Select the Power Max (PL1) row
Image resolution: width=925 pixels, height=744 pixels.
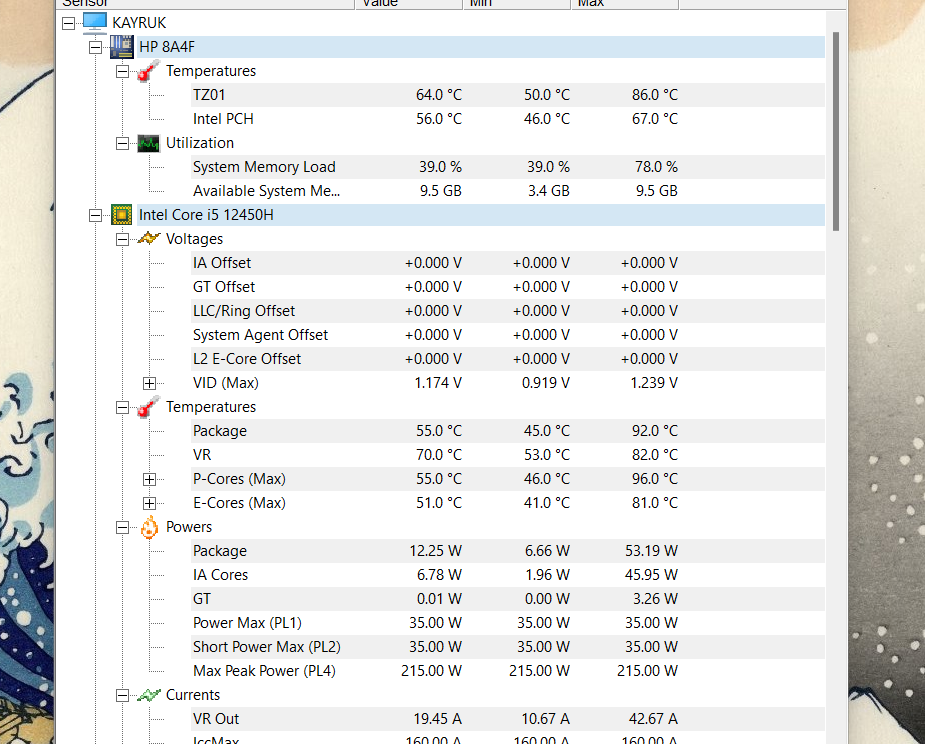point(508,622)
